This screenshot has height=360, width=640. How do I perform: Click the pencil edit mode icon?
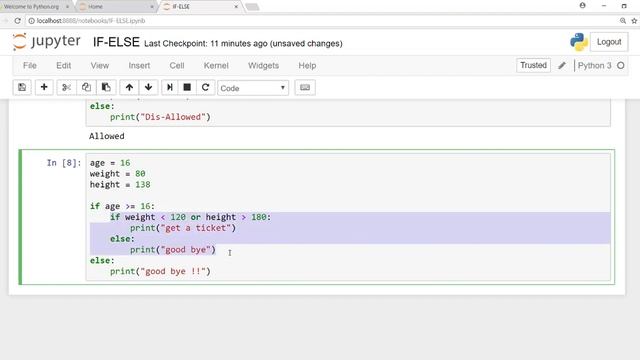pos(562,65)
